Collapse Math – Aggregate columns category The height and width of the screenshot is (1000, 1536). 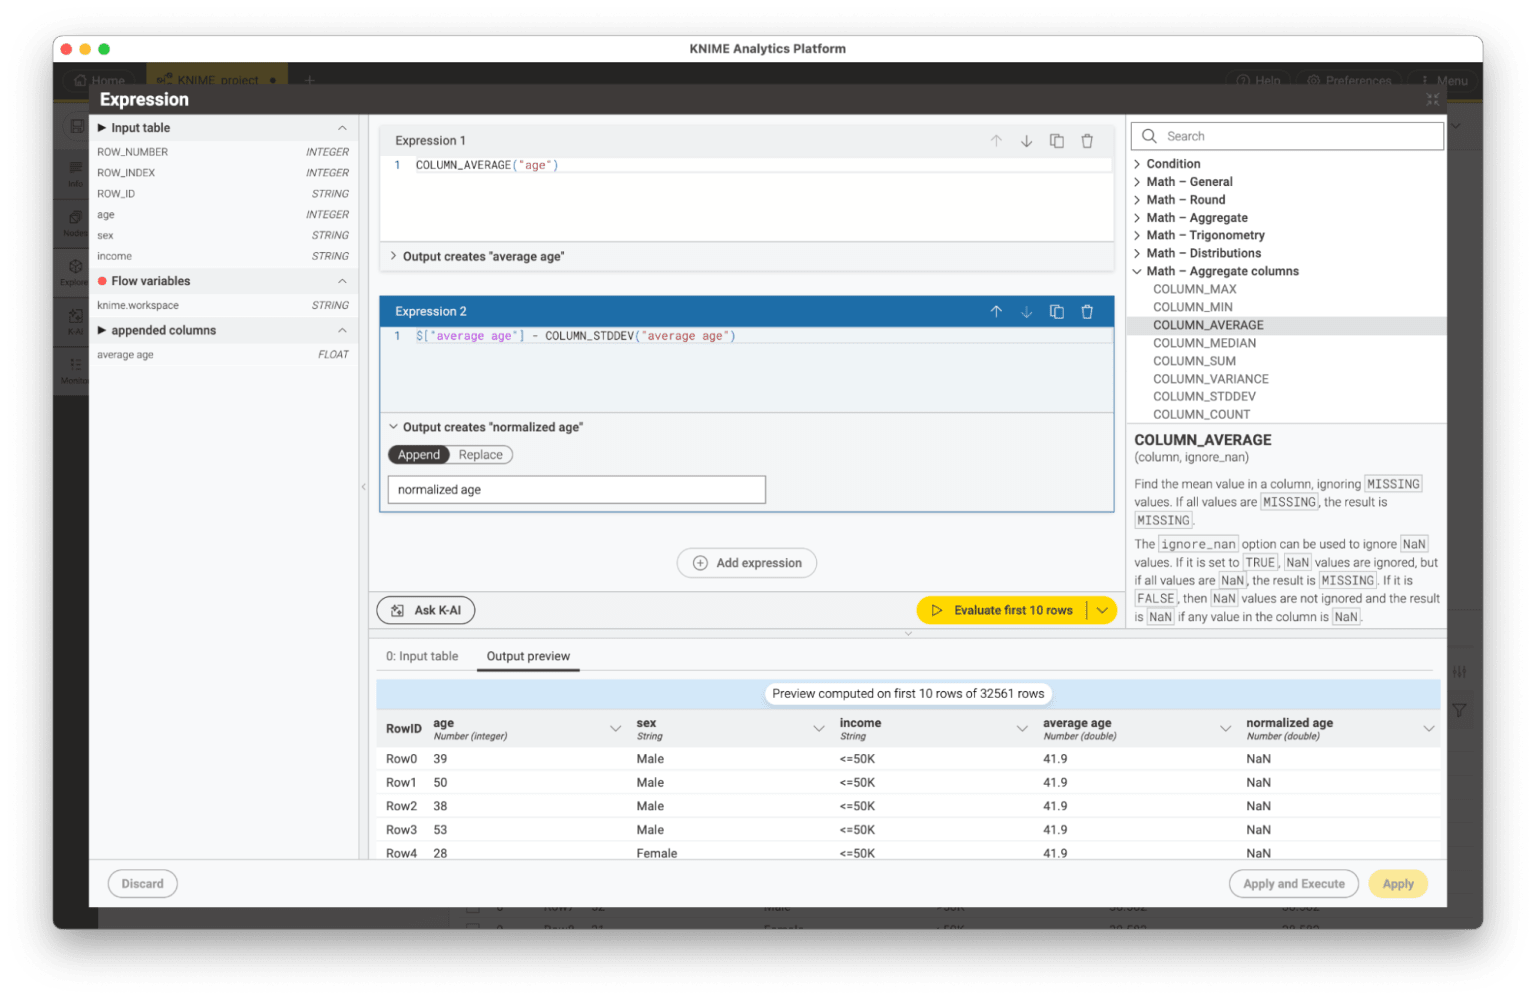coord(1137,271)
